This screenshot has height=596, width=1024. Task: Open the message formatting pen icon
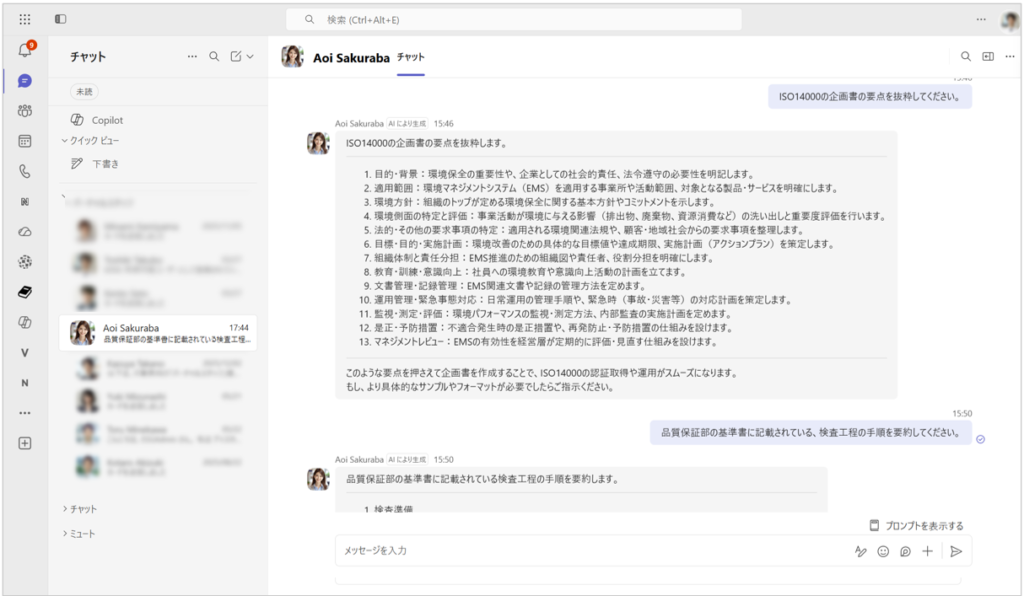tap(861, 552)
